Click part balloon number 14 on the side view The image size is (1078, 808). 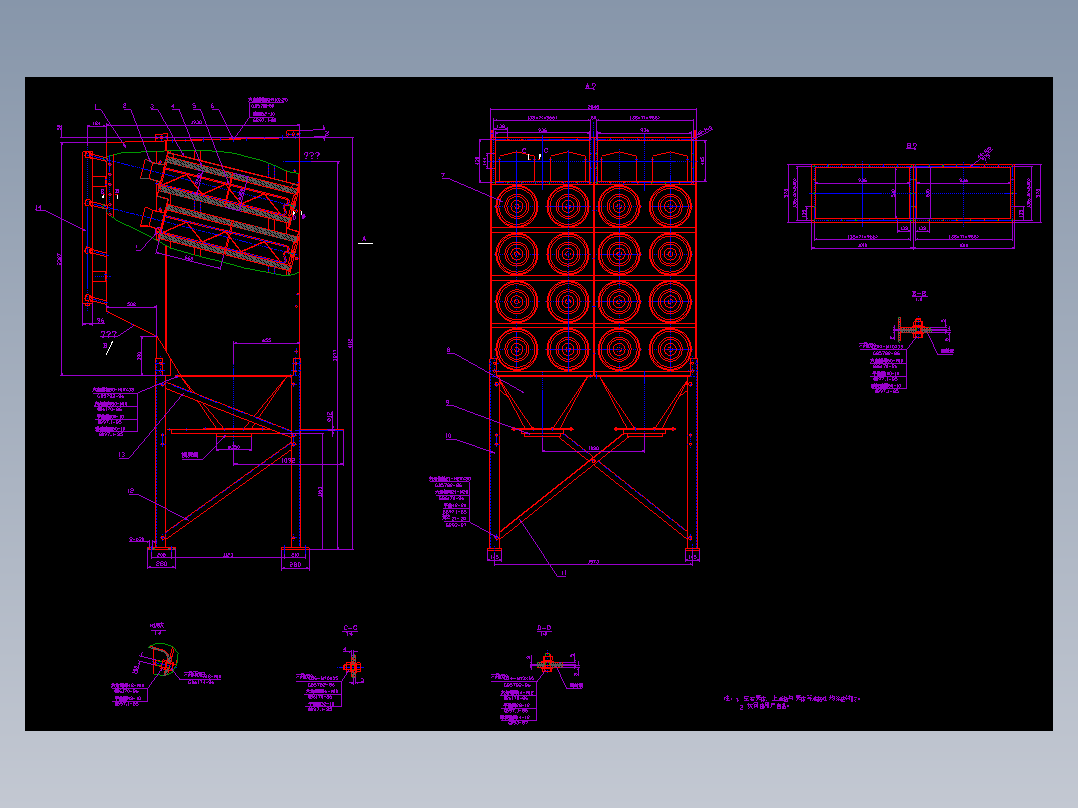(x=38, y=208)
